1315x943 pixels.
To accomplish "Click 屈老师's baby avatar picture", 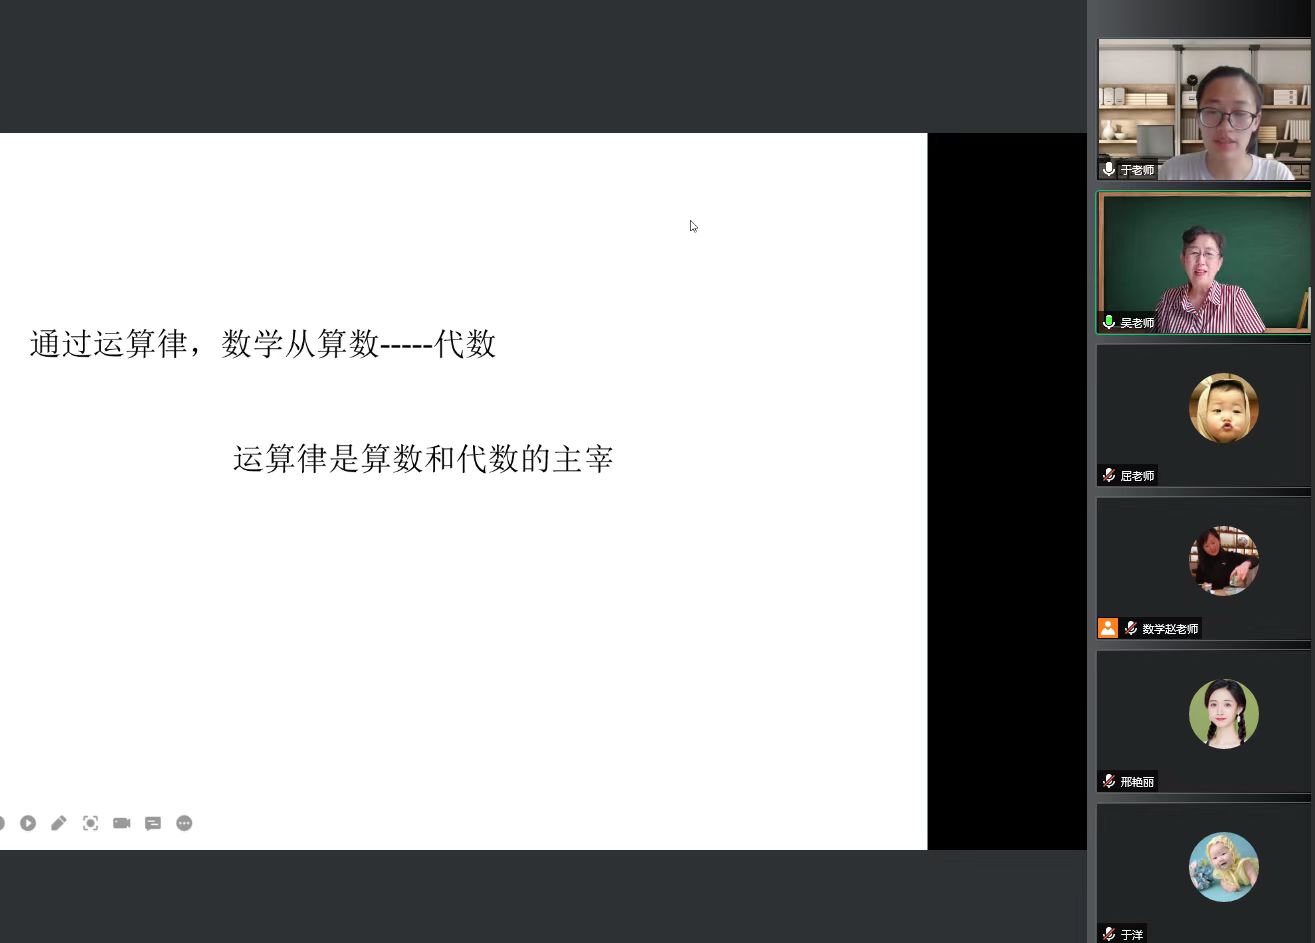I will [1224, 408].
